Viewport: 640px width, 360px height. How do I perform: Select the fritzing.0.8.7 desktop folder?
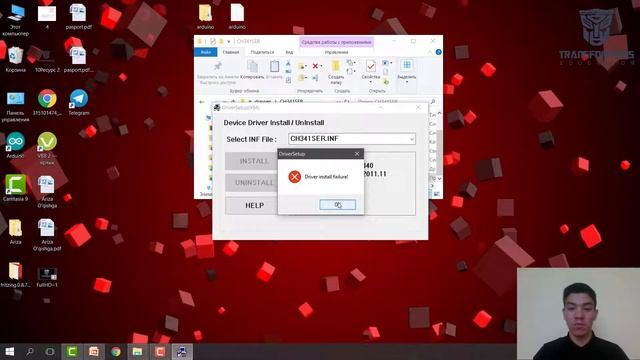[x=16, y=274]
